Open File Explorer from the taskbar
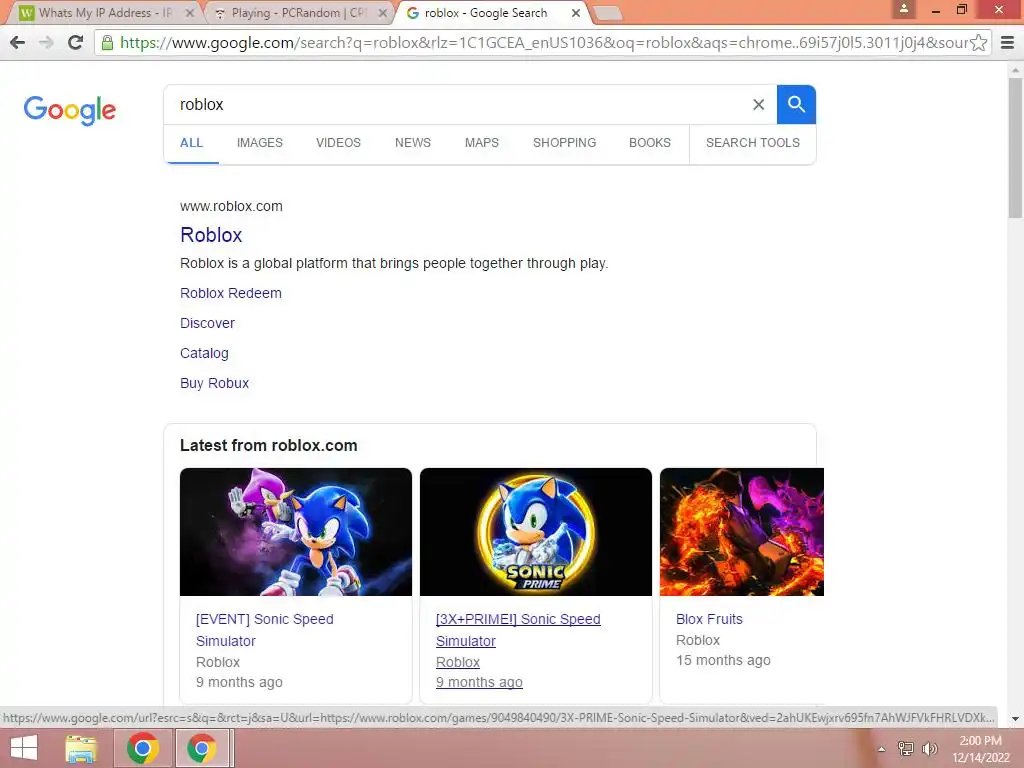 pos(81,748)
